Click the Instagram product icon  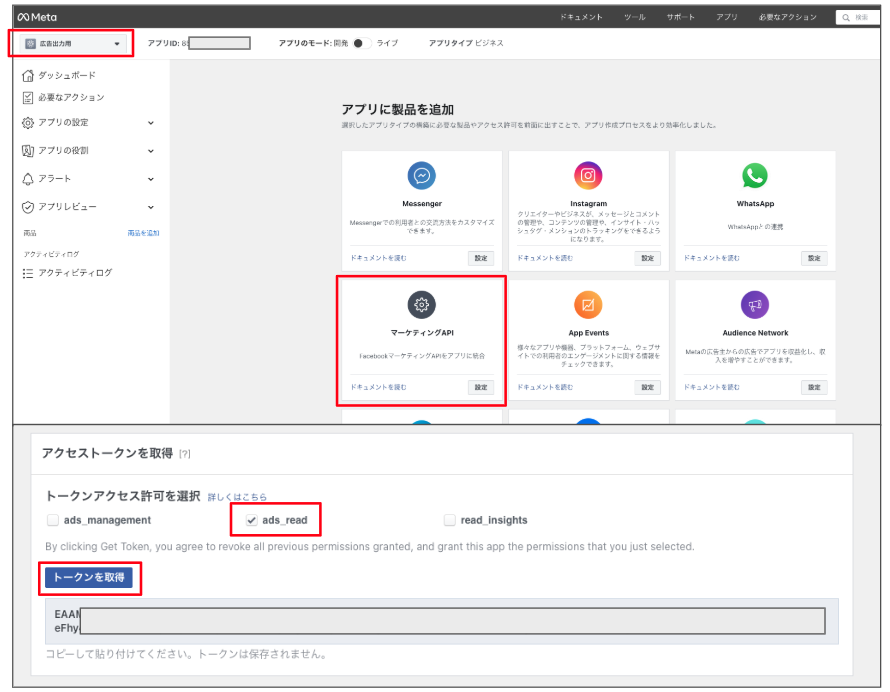point(588,176)
